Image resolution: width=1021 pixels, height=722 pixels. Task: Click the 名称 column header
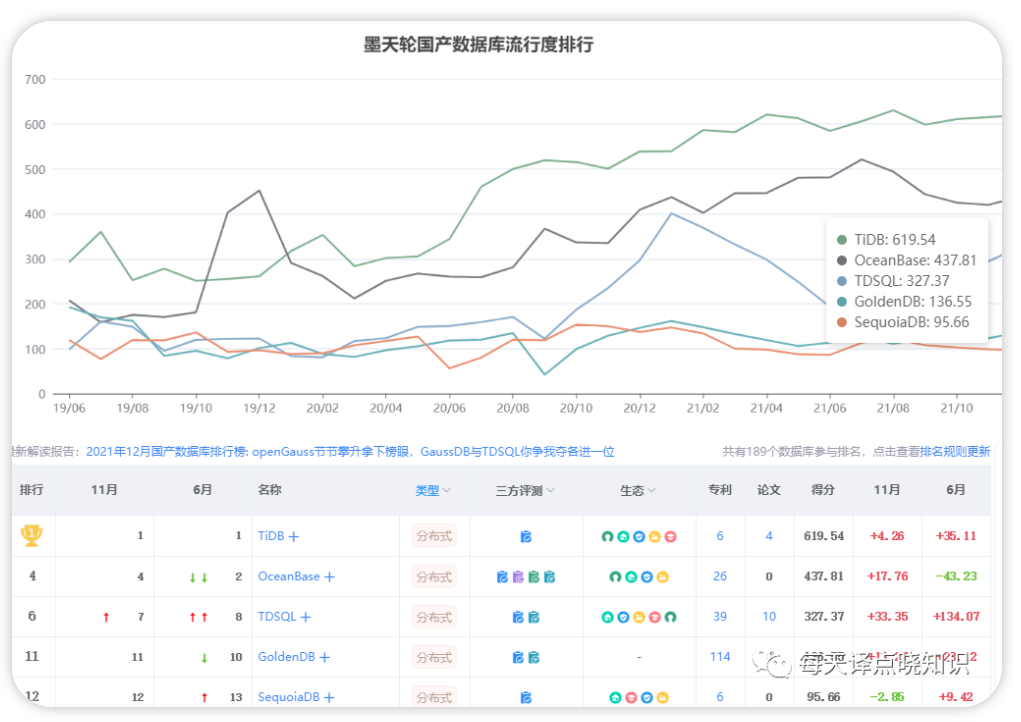(x=270, y=490)
